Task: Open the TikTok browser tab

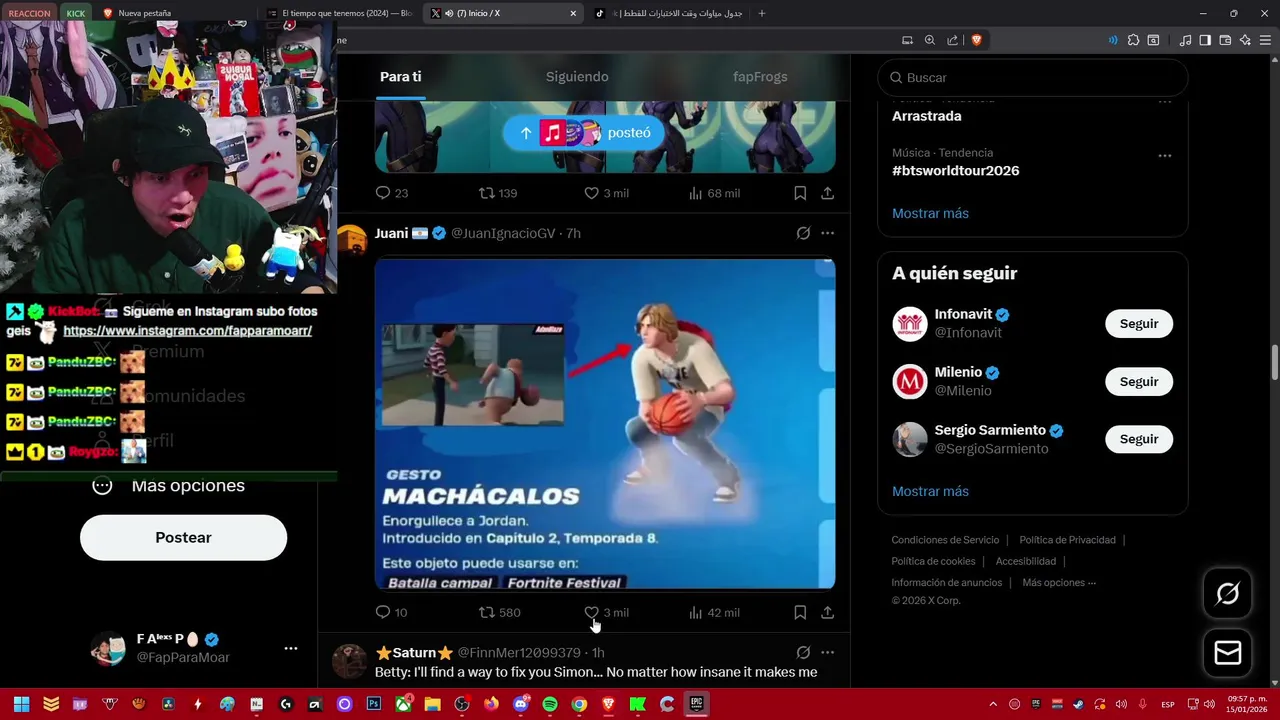Action: [x=669, y=13]
